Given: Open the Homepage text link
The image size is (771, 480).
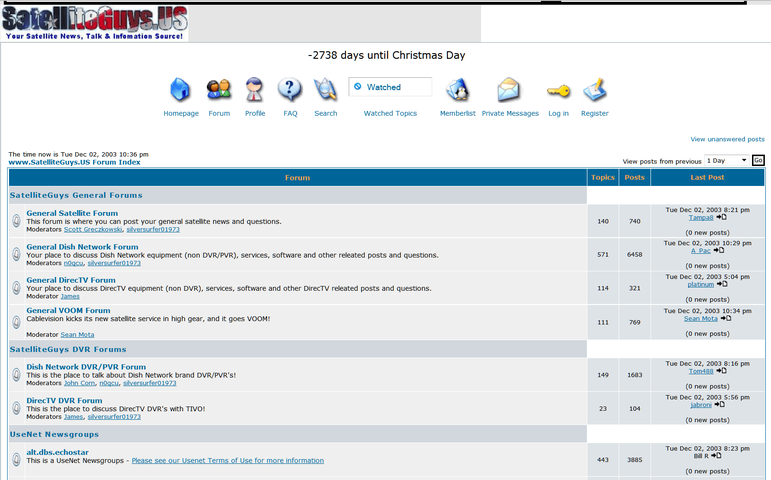Looking at the screenshot, I should (181, 113).
